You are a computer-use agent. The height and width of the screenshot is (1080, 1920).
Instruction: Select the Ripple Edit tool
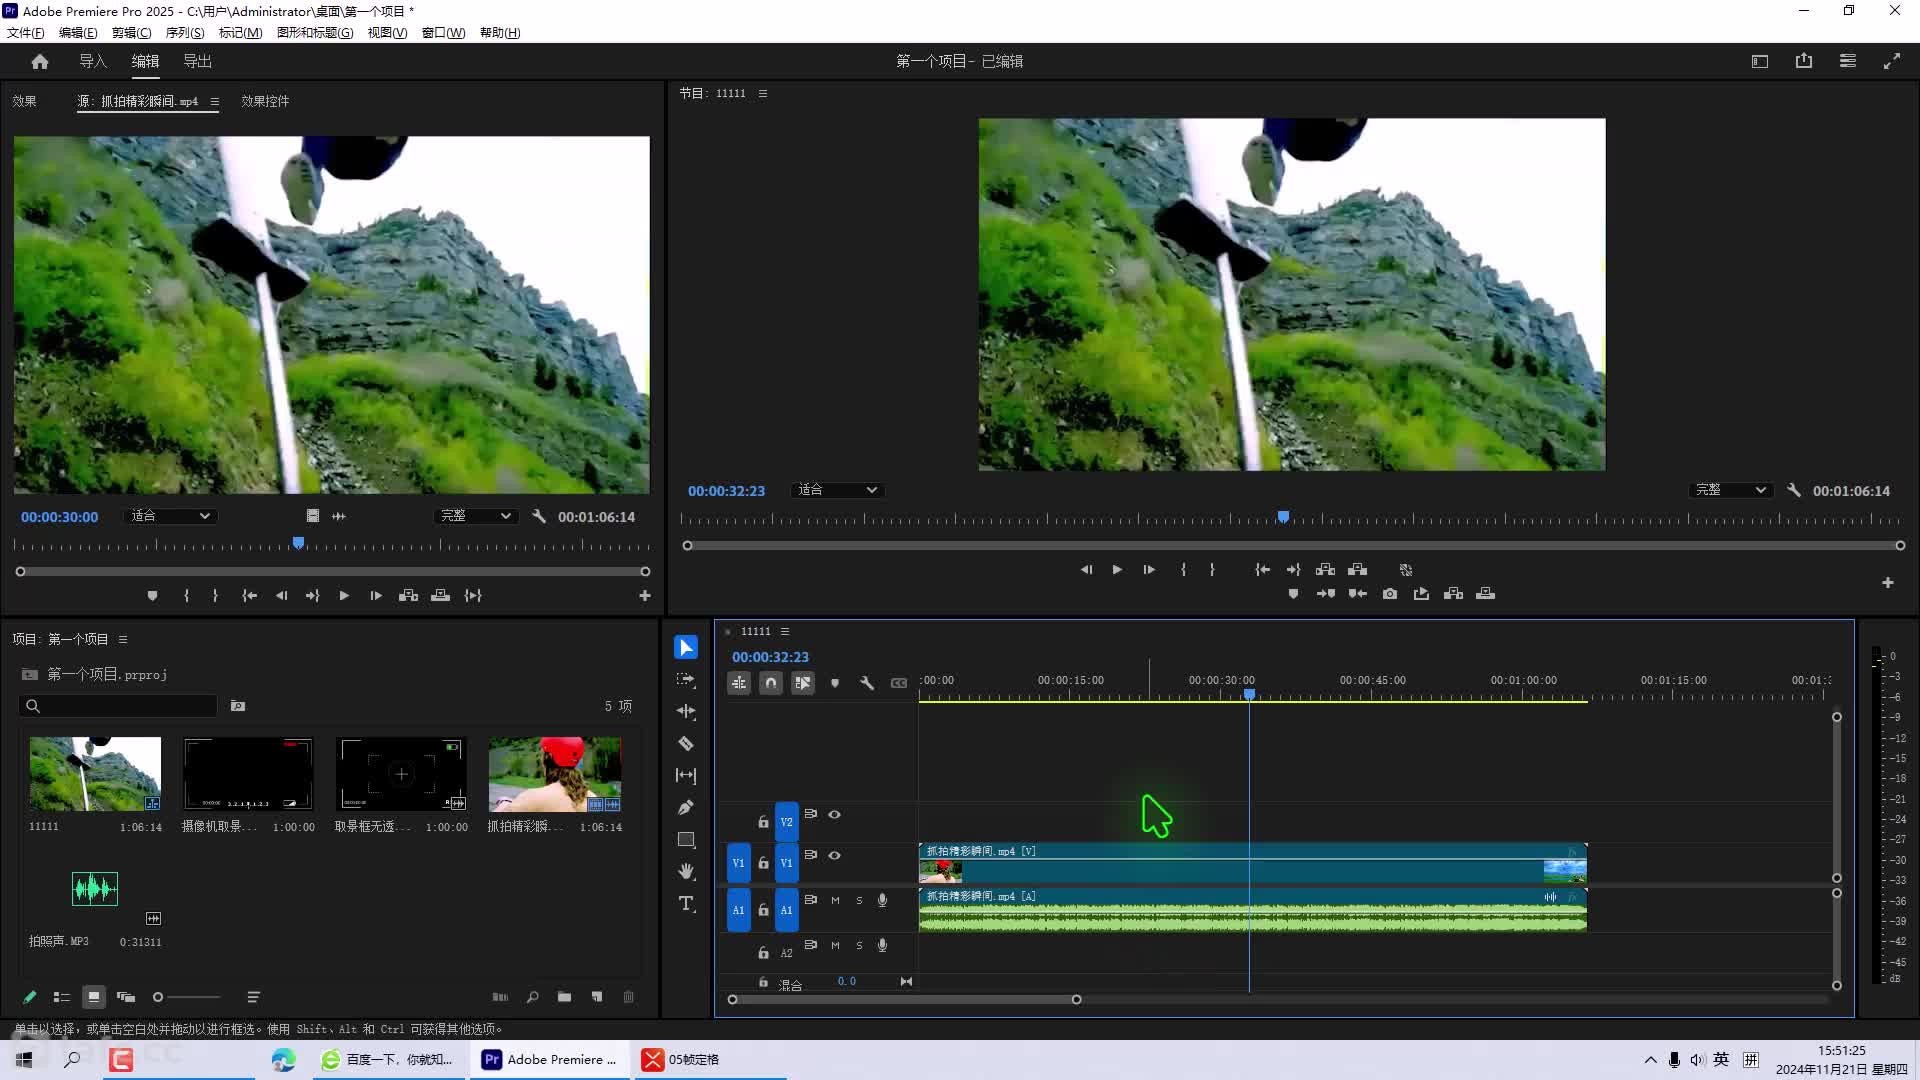[x=686, y=712]
